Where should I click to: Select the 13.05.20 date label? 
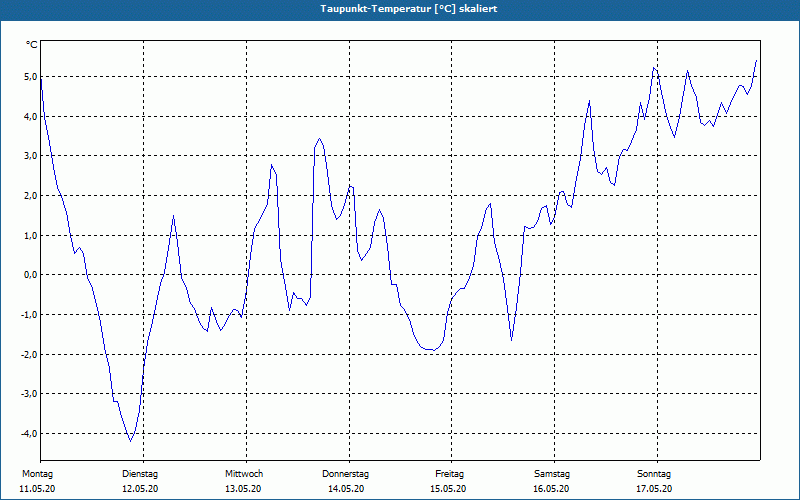243,489
